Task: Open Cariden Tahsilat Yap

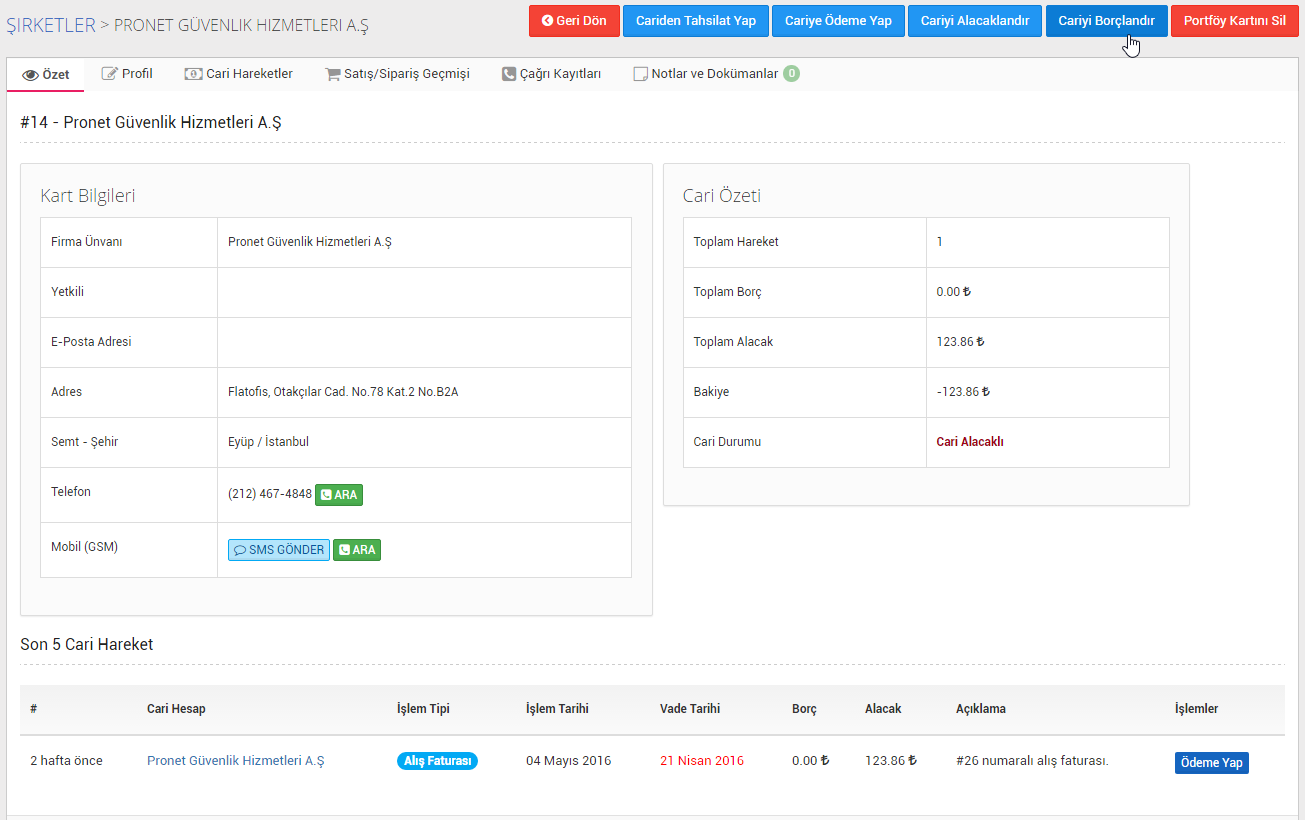Action: click(696, 21)
